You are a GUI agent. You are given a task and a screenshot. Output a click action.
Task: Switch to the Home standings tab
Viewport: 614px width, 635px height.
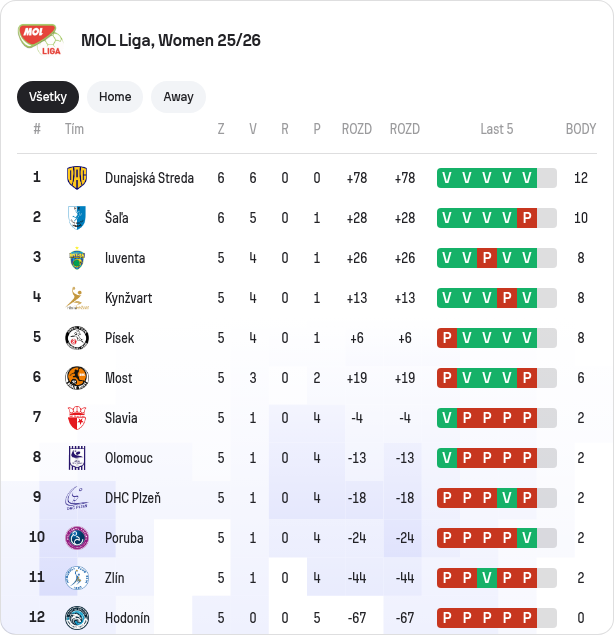click(x=115, y=97)
